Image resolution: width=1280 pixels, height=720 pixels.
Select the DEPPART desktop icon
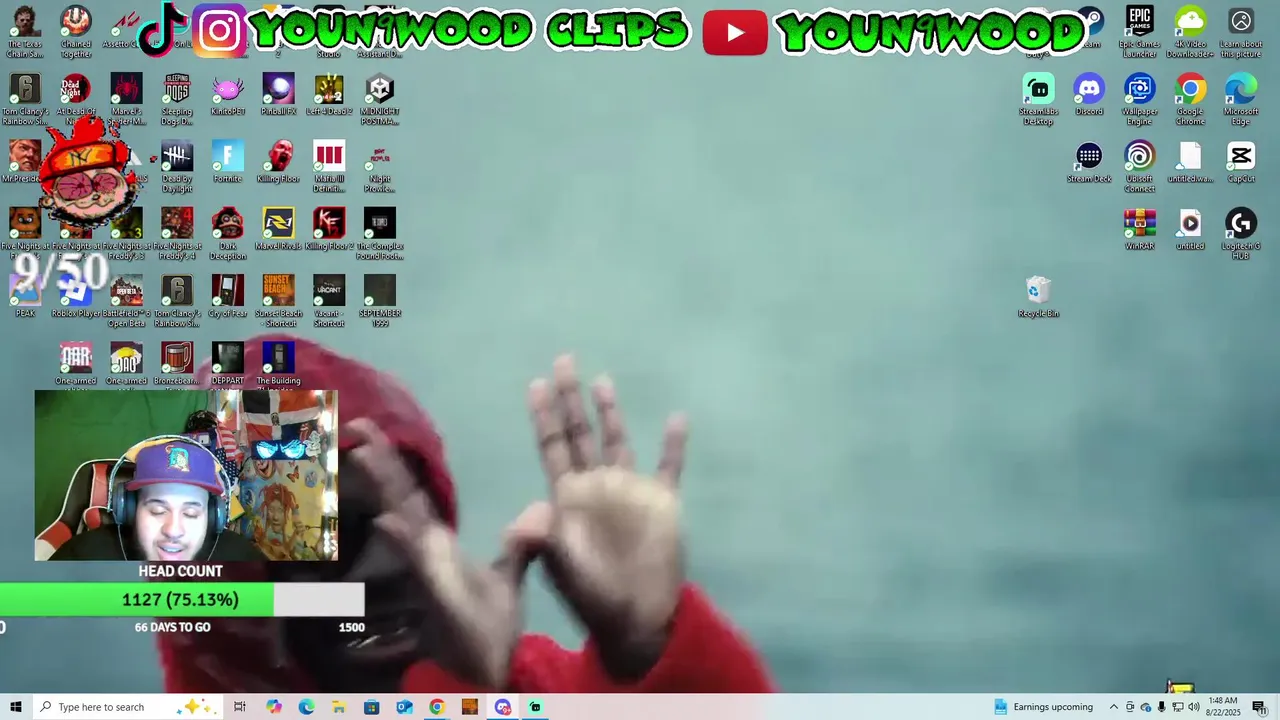[x=227, y=364]
